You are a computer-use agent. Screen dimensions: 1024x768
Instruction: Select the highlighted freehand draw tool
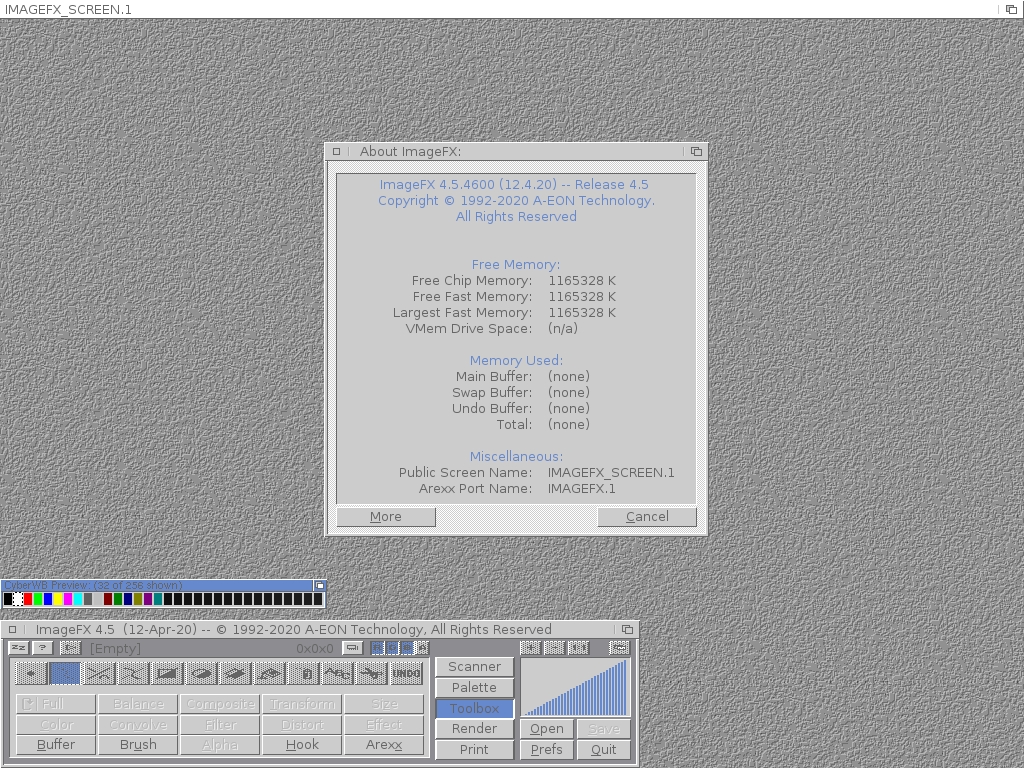[64, 674]
